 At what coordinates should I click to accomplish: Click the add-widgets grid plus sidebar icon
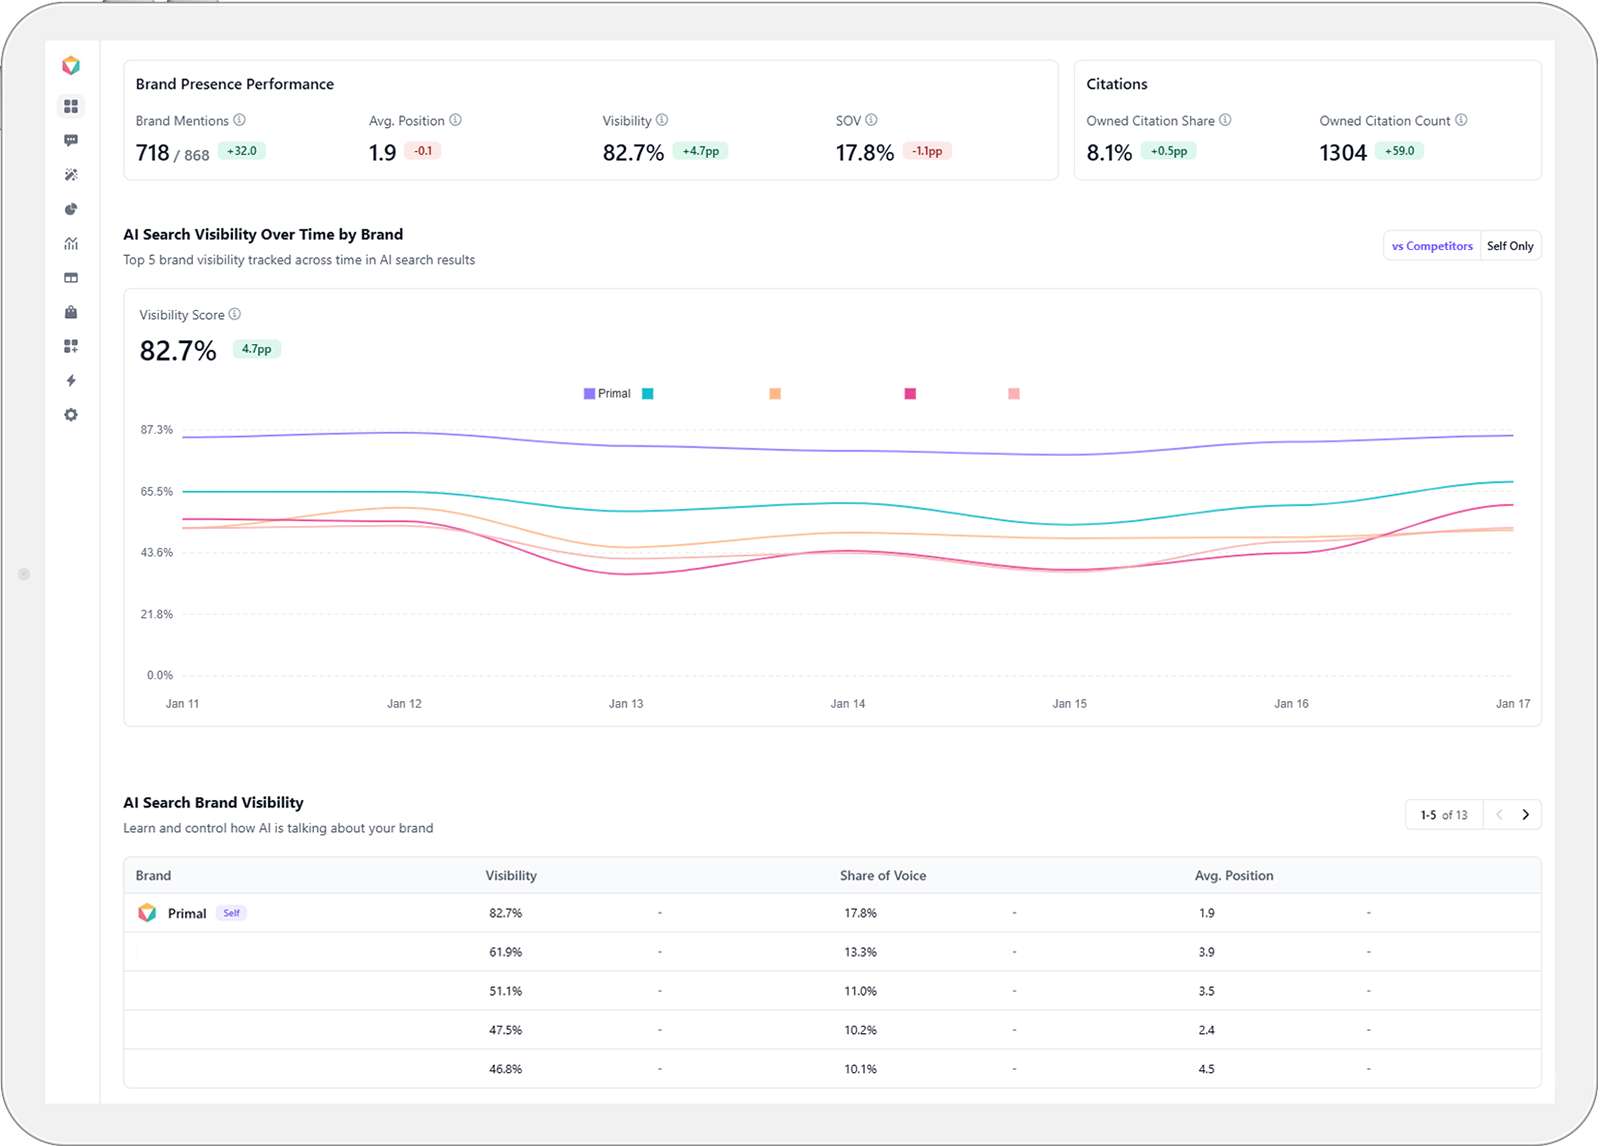click(71, 346)
